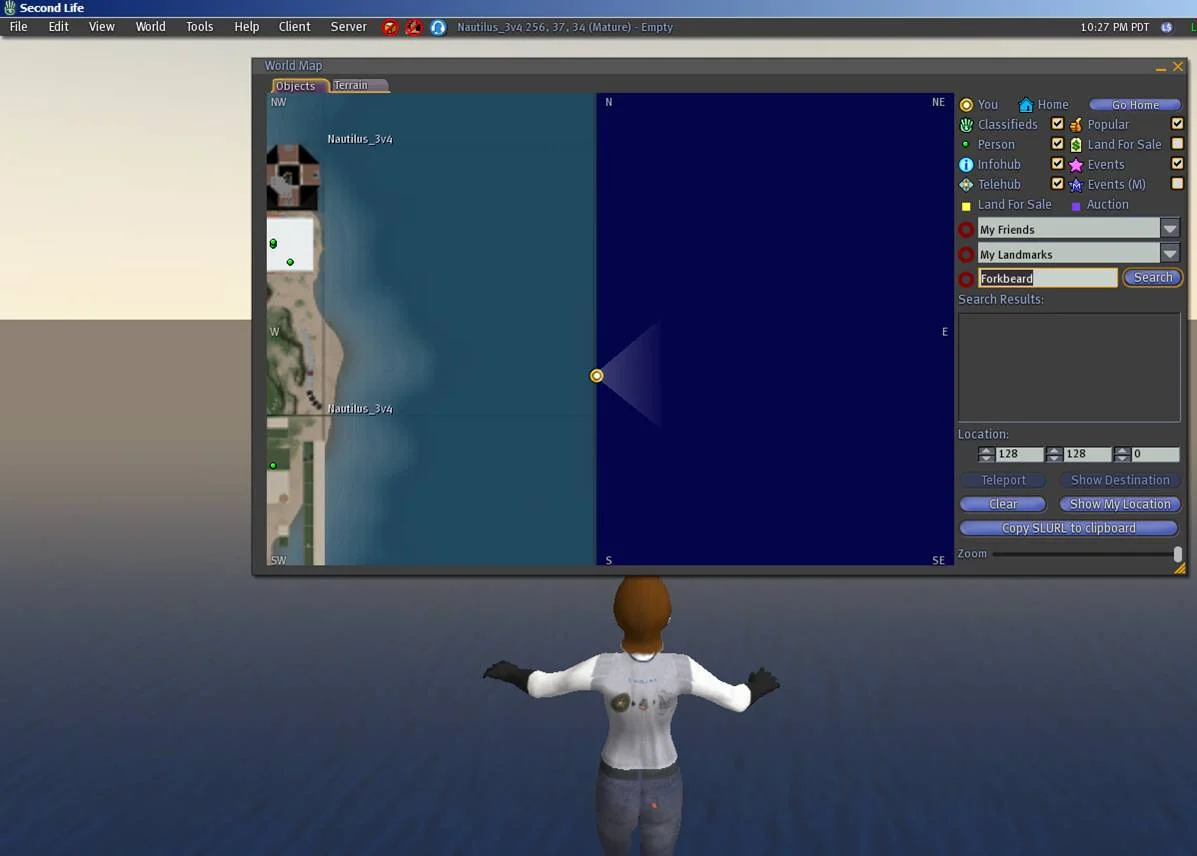Screen dimensions: 1197x856
Task: Click the Classifieds hand icon in legend
Action: (966, 124)
